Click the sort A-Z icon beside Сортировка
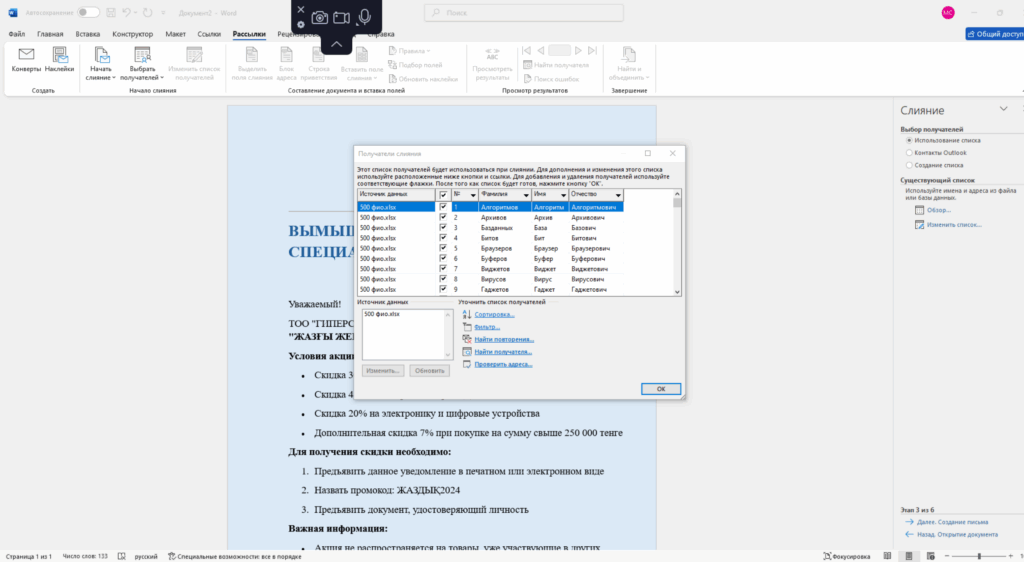This screenshot has width=1024, height=562. click(466, 315)
